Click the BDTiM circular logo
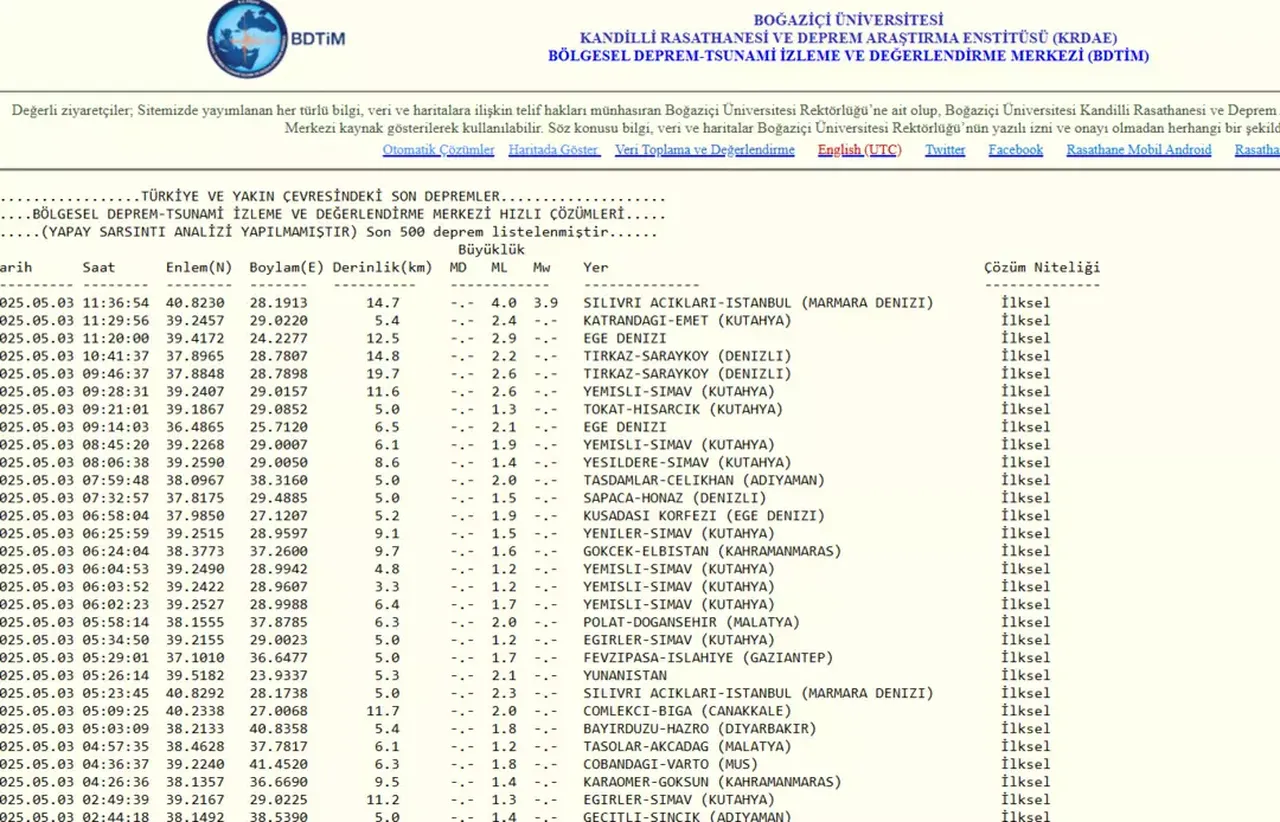The width and height of the screenshot is (1280, 822). (247, 39)
